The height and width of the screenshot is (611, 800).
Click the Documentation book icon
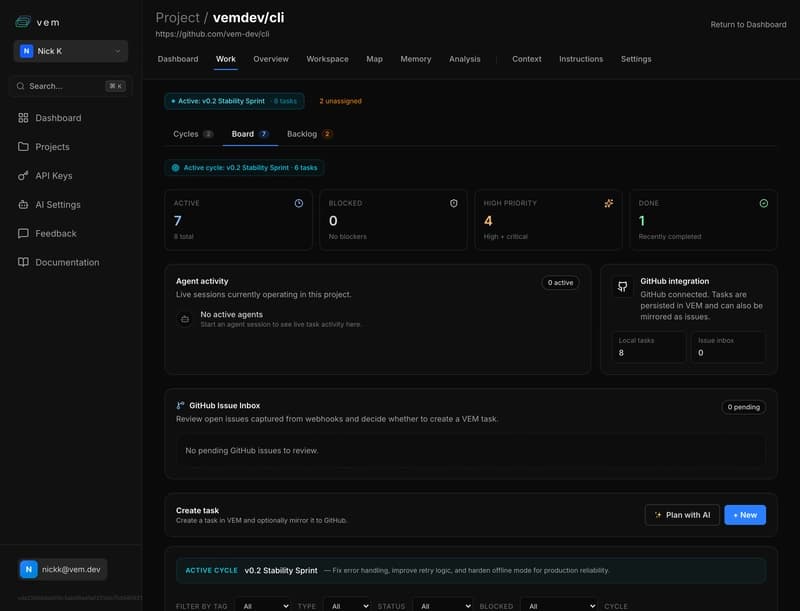(22, 262)
